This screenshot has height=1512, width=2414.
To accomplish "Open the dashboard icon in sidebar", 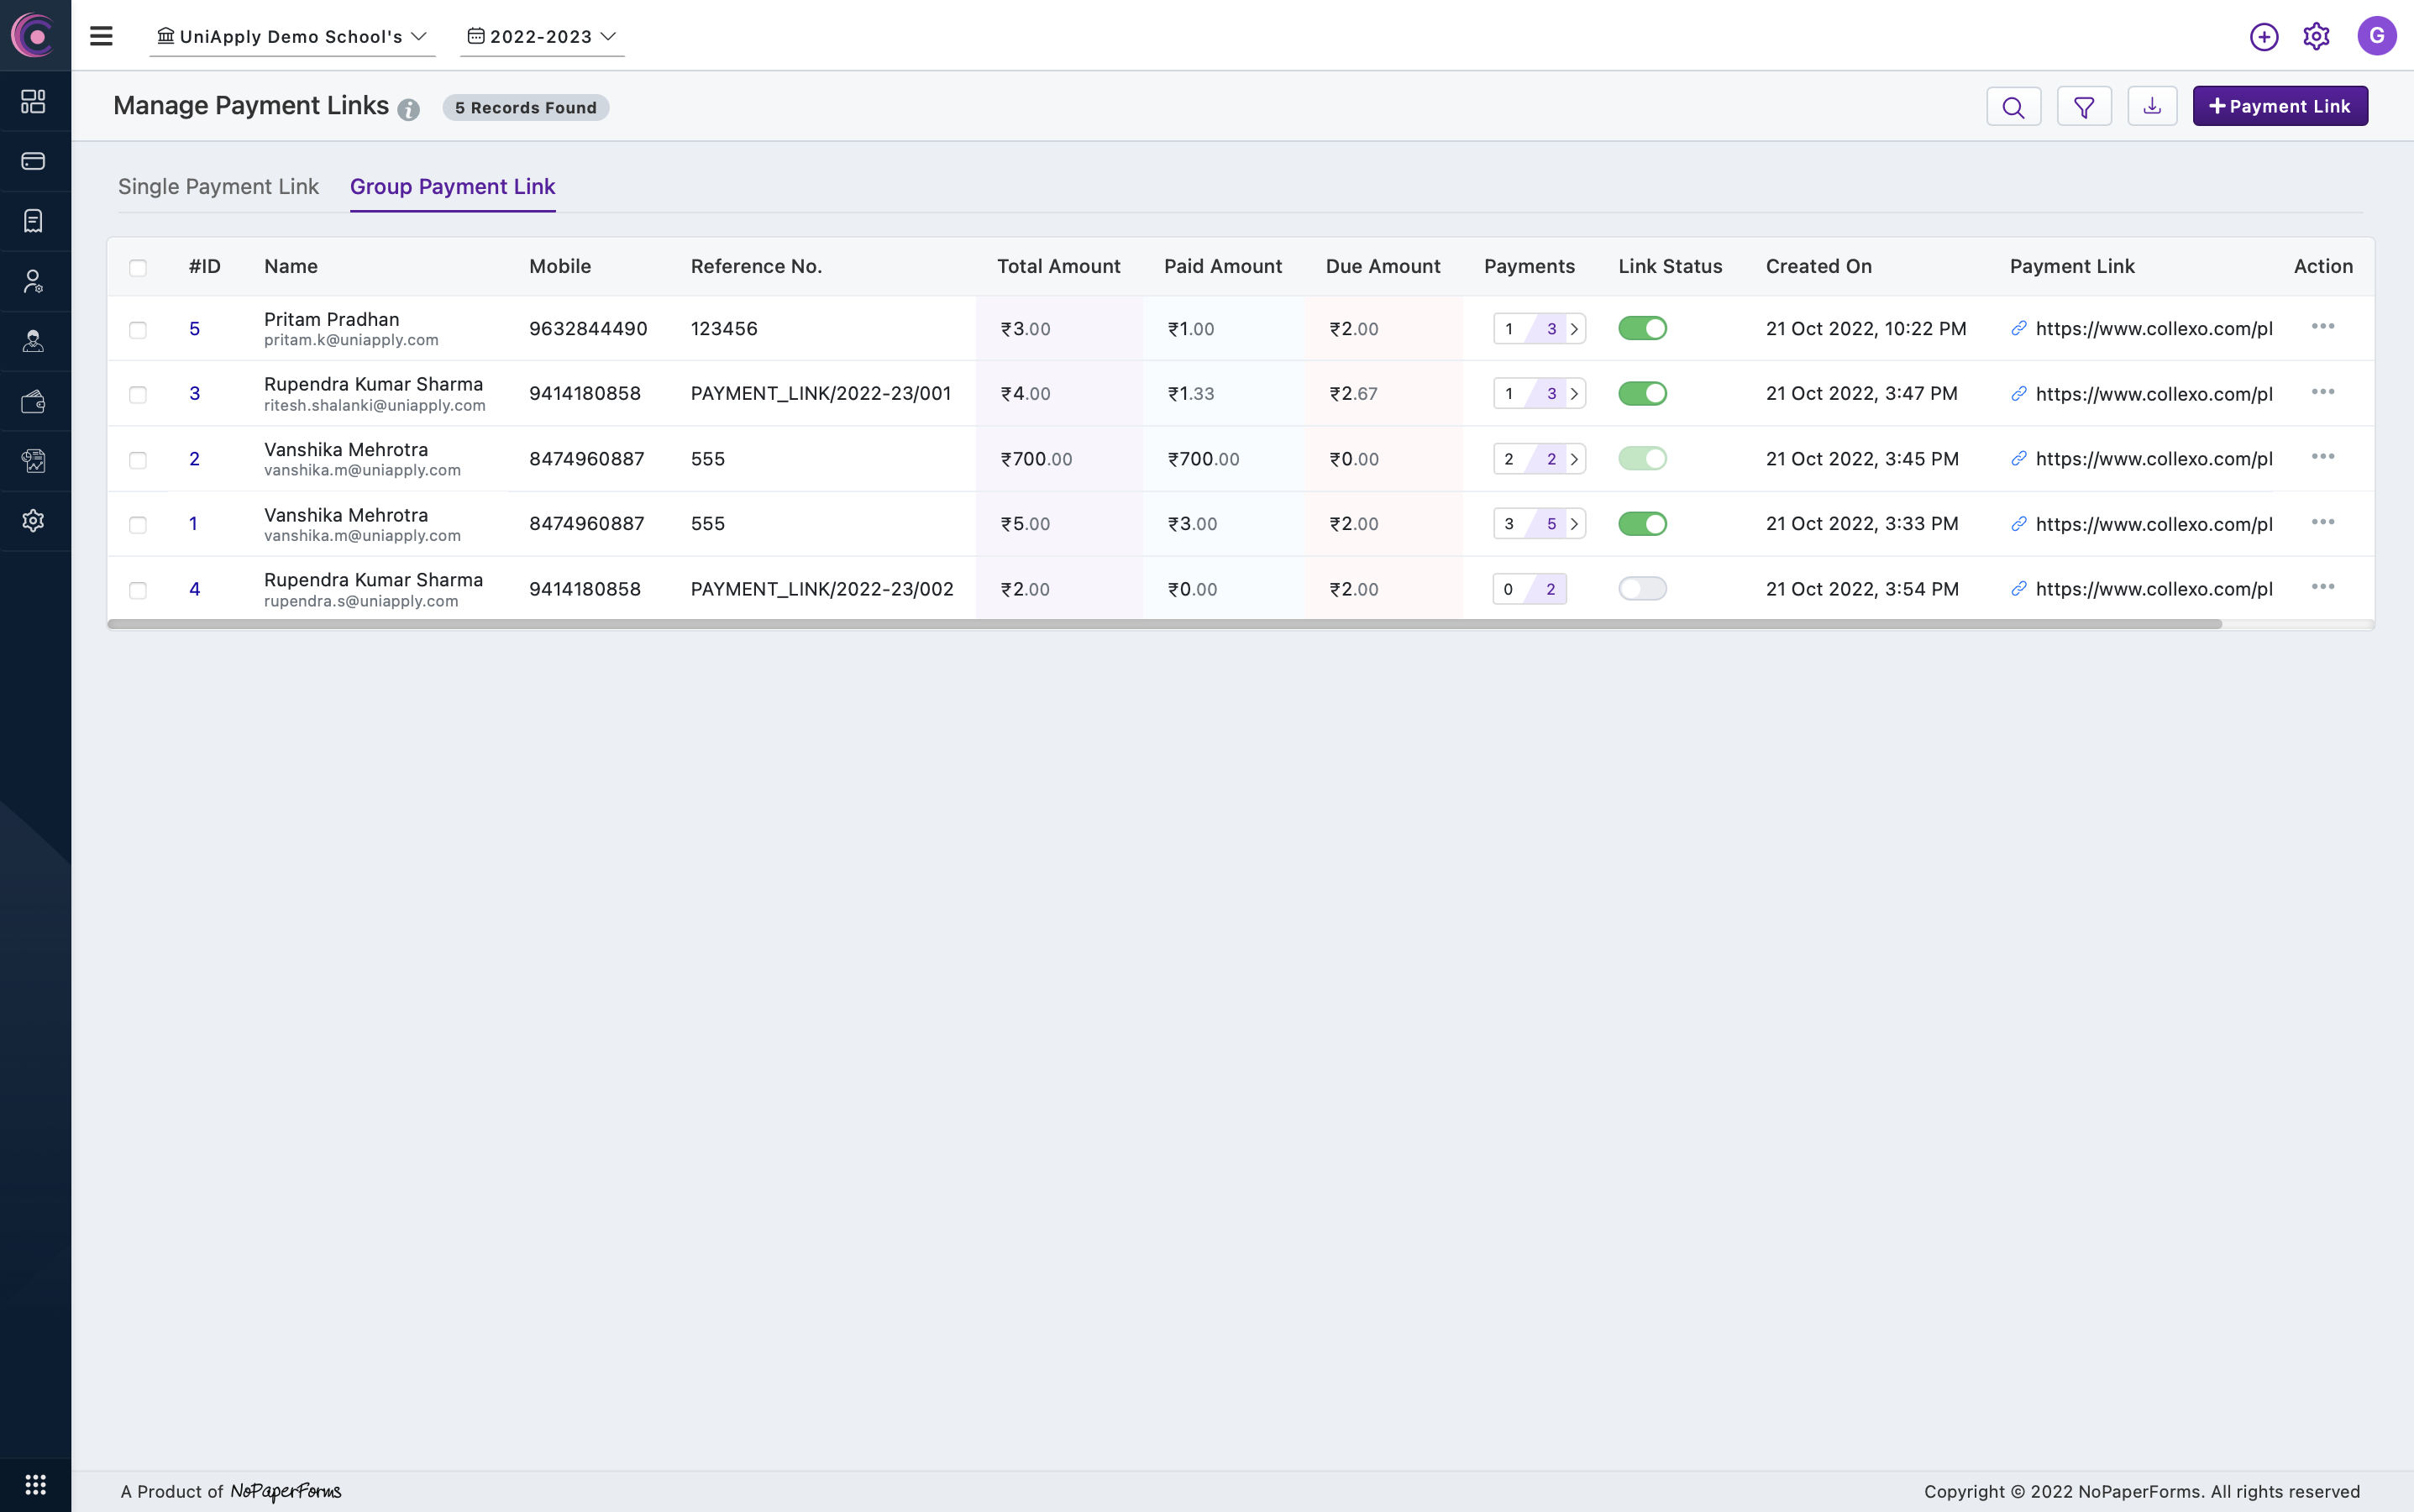I will tap(34, 101).
